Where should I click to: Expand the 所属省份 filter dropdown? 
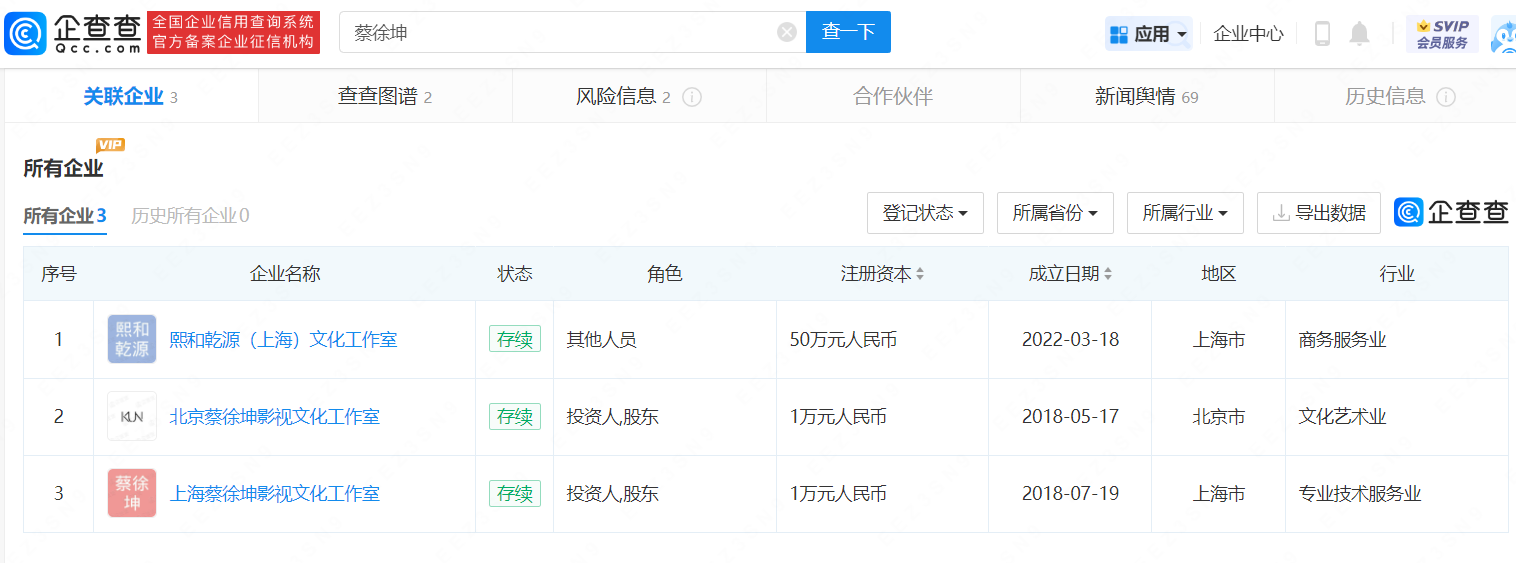tap(1055, 213)
